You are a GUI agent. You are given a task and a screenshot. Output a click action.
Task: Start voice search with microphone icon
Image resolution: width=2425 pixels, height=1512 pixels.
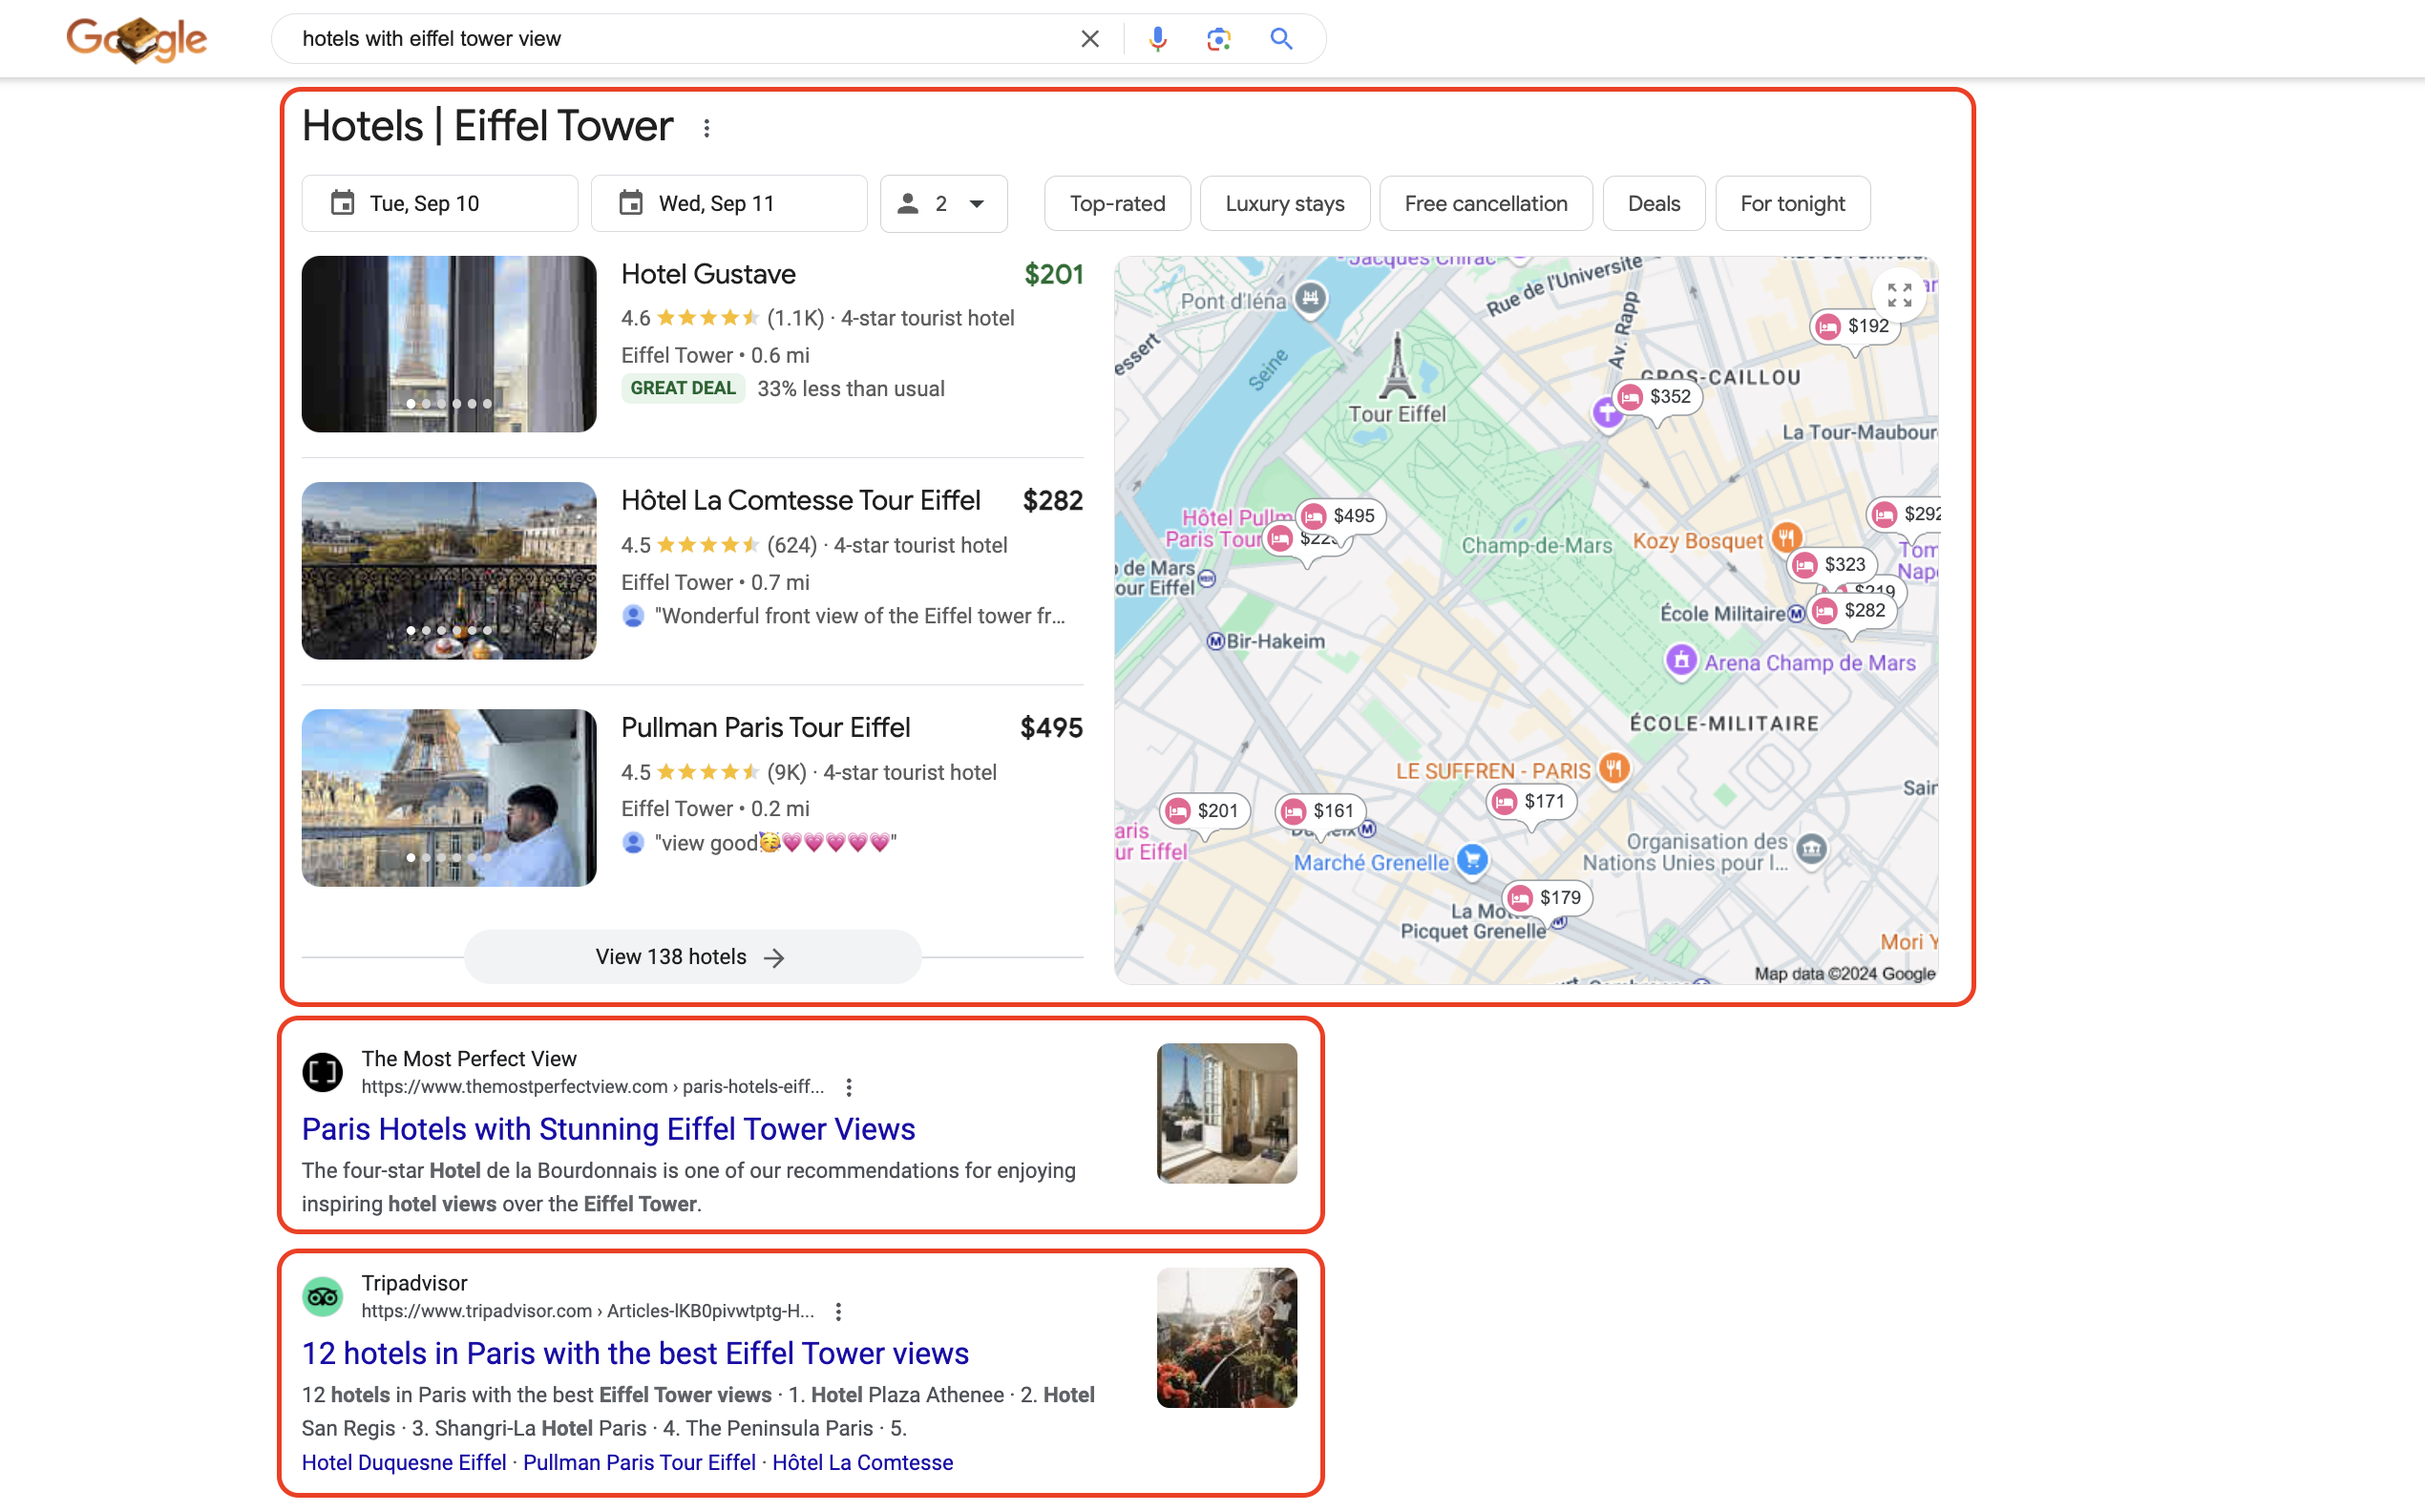point(1157,39)
